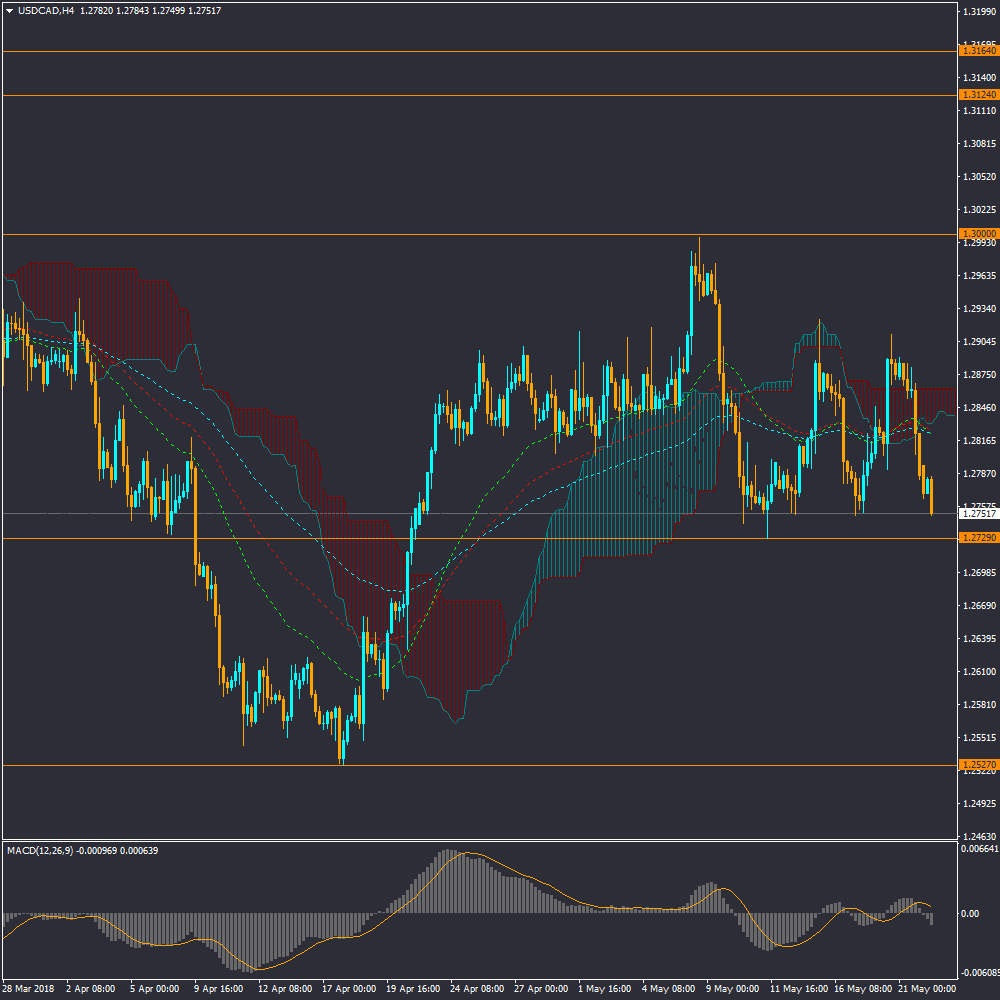Open the dropdown arrow beside USDCAD,H4
Image resolution: width=1000 pixels, height=1000 pixels.
click(x=9, y=11)
